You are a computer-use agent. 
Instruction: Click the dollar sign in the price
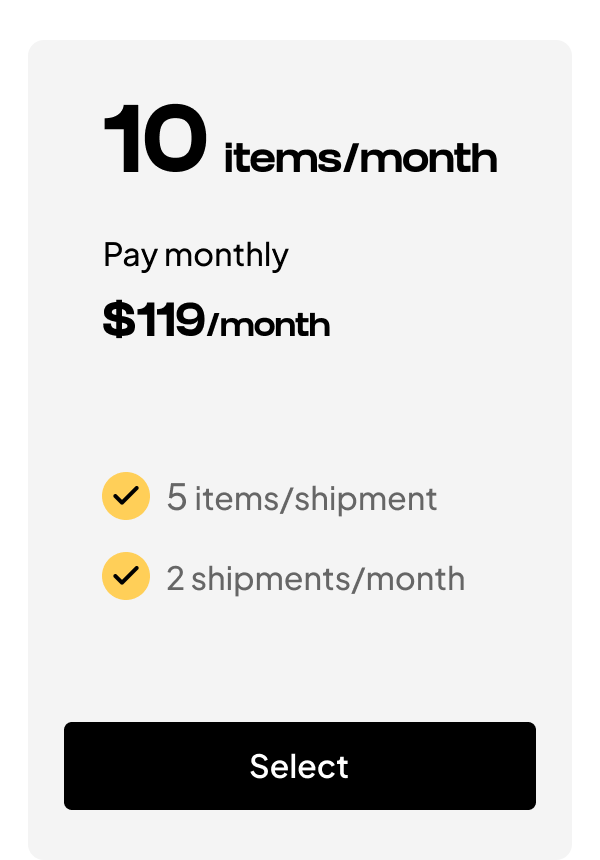tap(118, 321)
